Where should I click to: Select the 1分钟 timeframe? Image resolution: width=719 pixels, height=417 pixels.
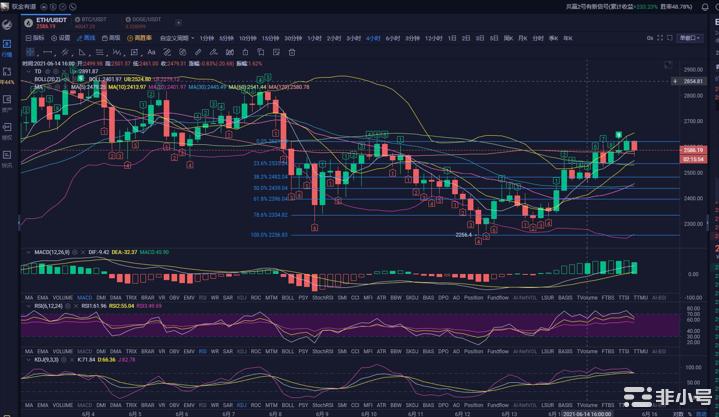(x=206, y=39)
